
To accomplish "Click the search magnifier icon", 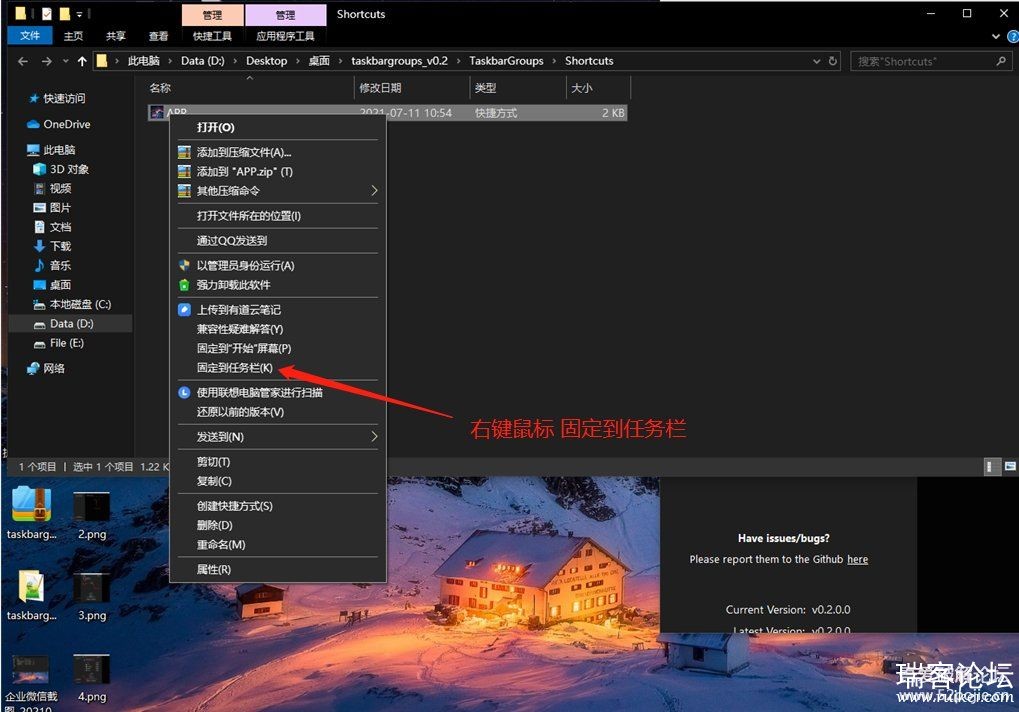I will (1001, 61).
